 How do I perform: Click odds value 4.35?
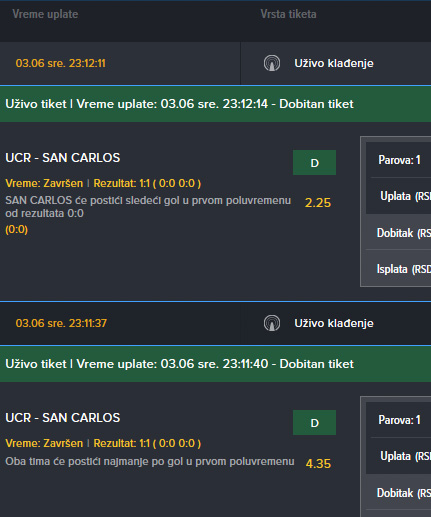(318, 464)
